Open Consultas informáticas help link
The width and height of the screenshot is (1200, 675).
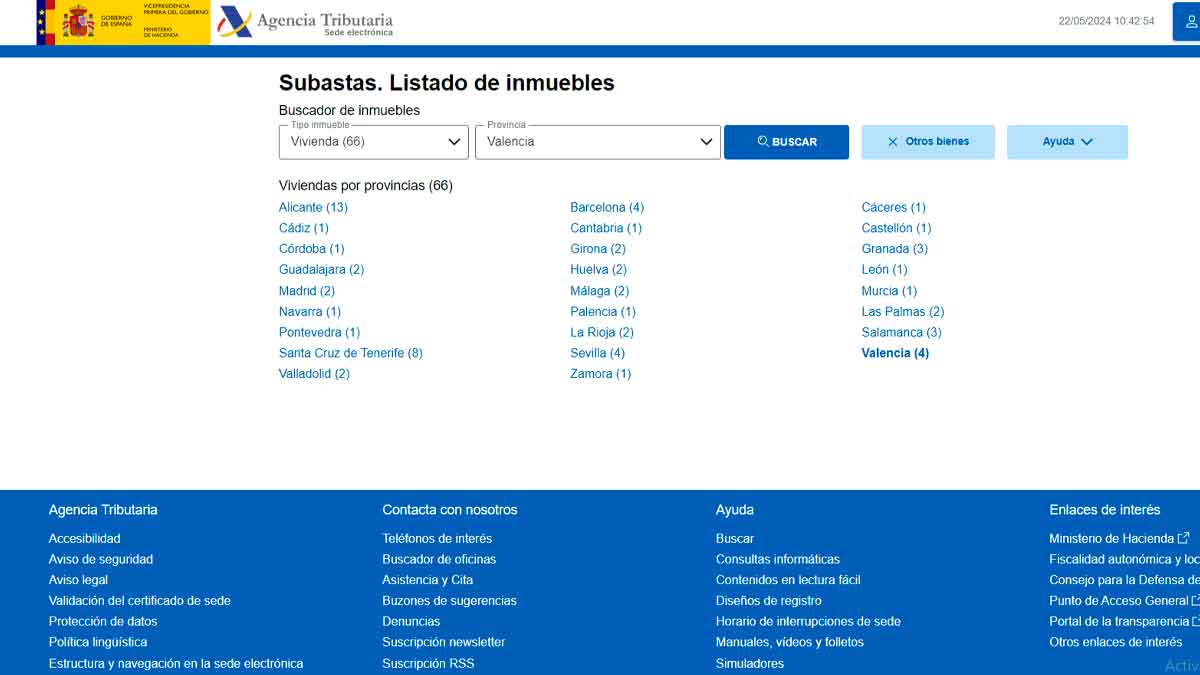coord(777,559)
